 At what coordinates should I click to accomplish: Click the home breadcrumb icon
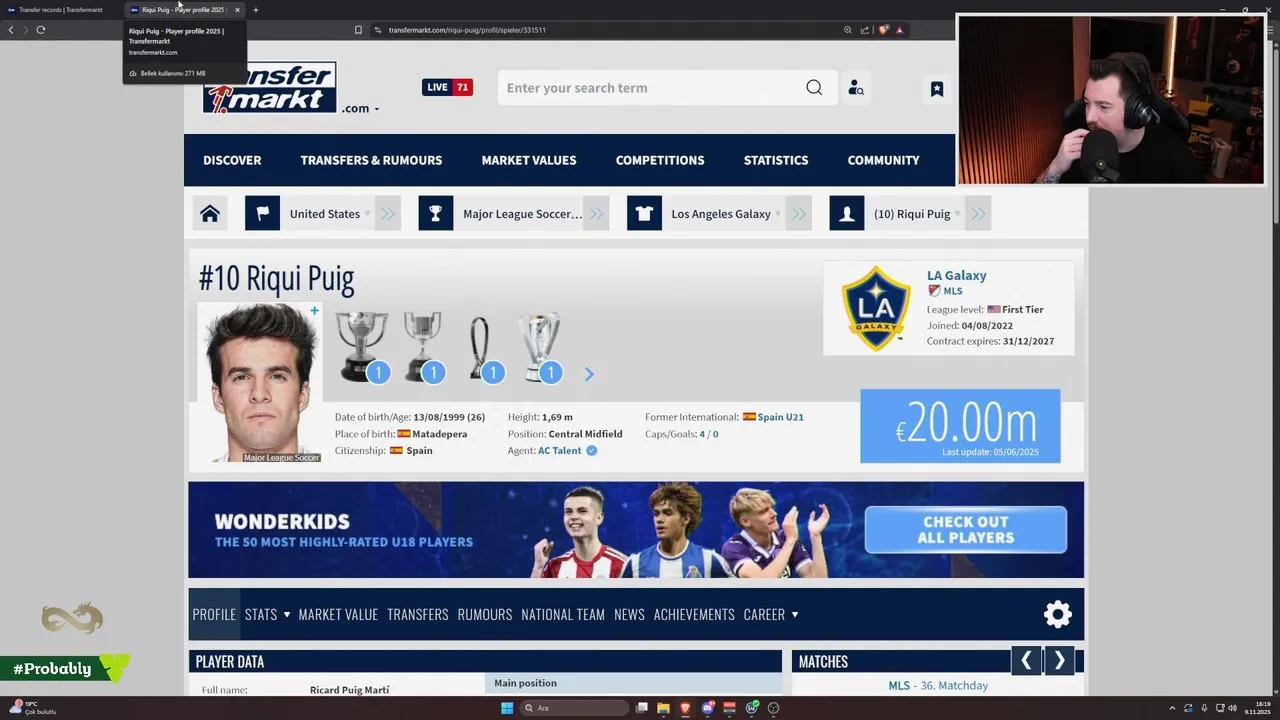210,213
